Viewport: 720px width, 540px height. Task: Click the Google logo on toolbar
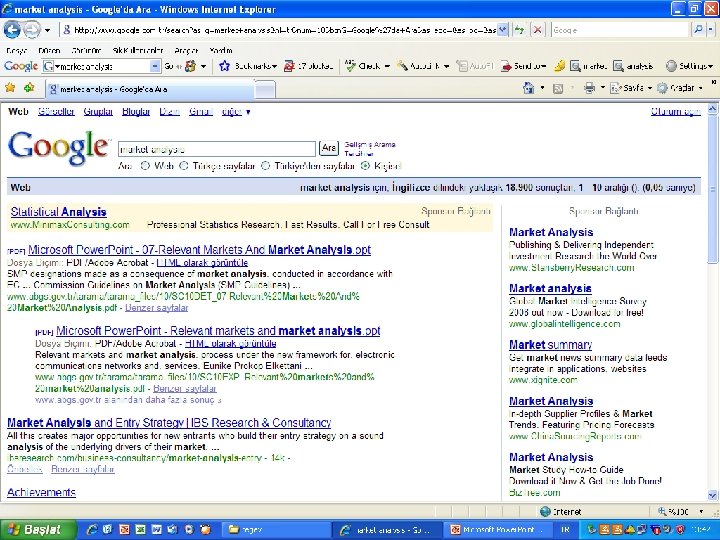[x=21, y=66]
